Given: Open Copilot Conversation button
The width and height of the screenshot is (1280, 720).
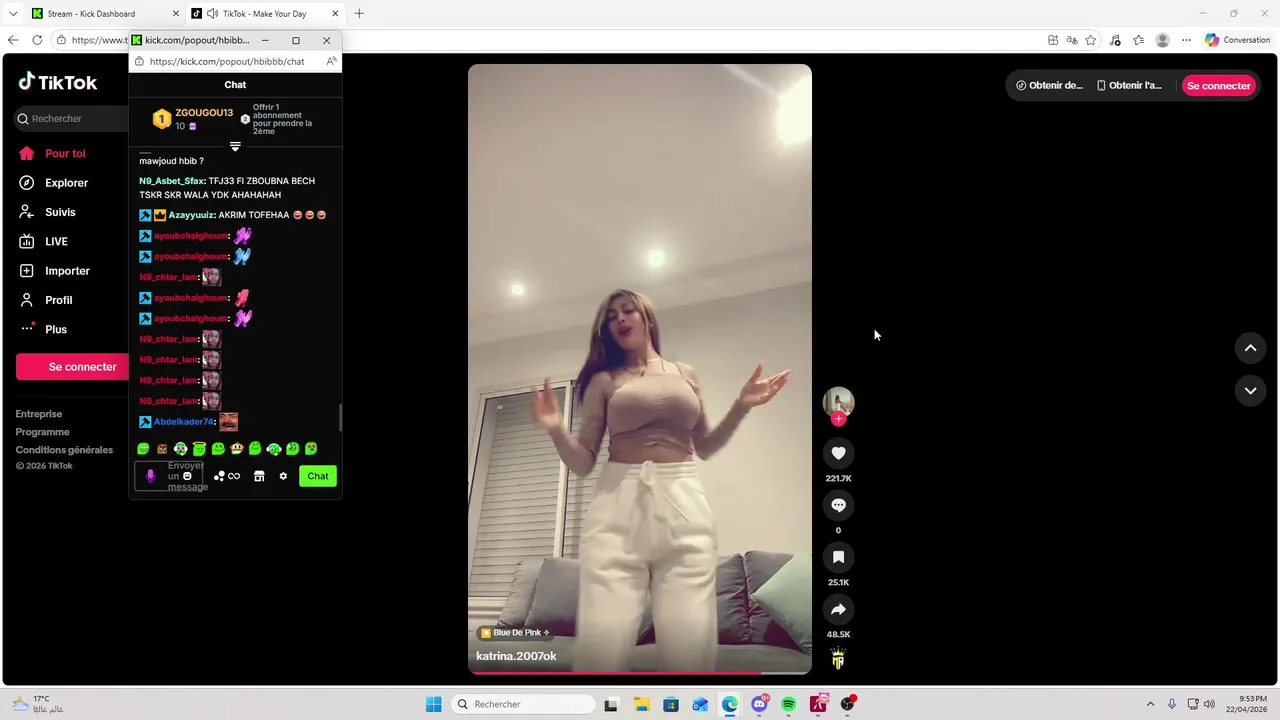Looking at the screenshot, I should click(1238, 40).
